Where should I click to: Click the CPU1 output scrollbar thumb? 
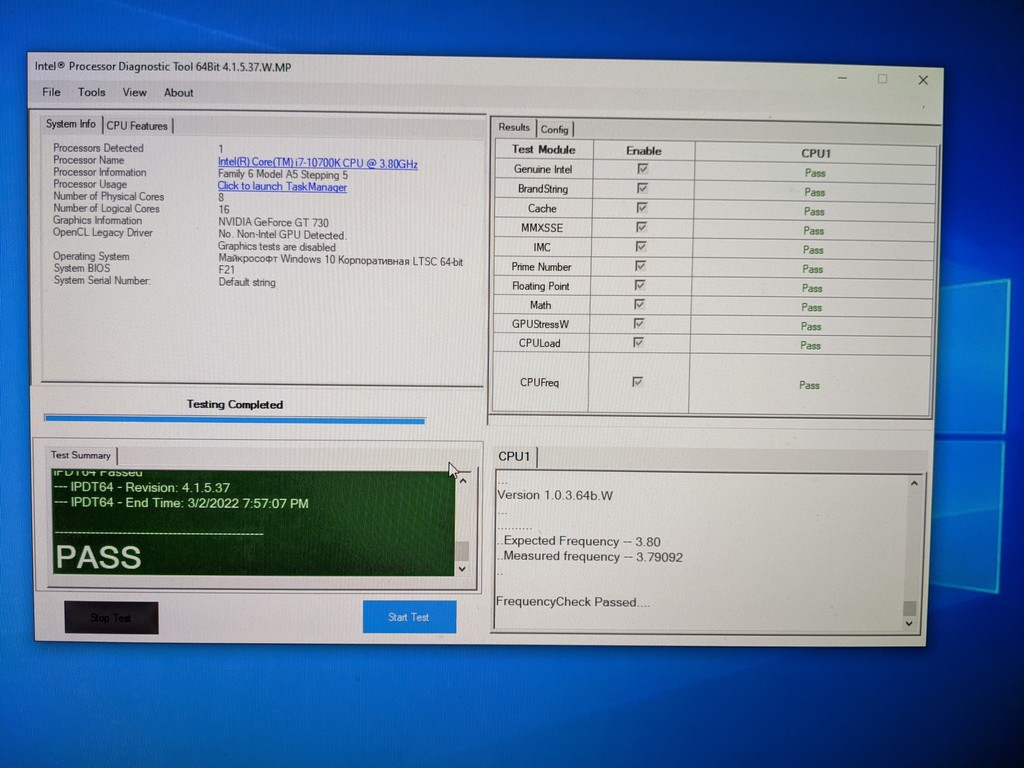point(910,608)
